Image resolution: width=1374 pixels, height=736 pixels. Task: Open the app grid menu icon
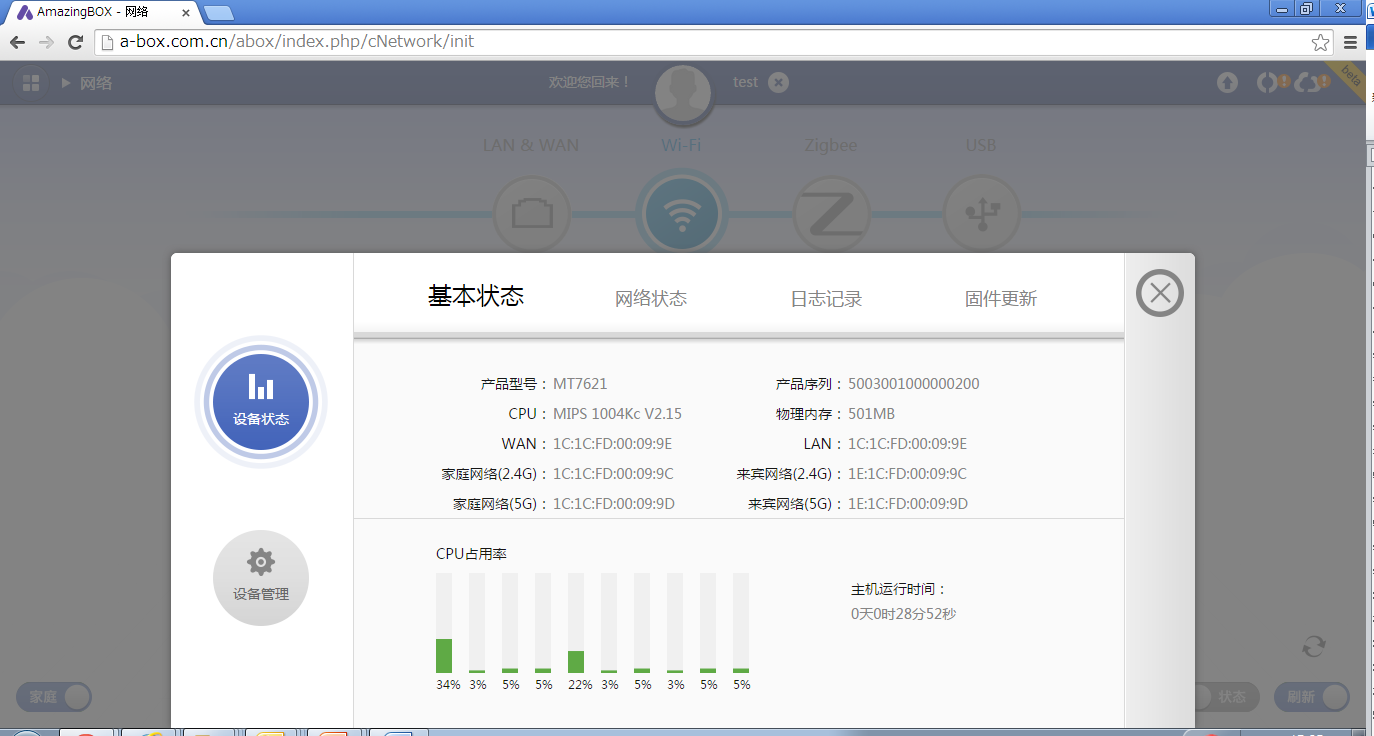point(31,83)
